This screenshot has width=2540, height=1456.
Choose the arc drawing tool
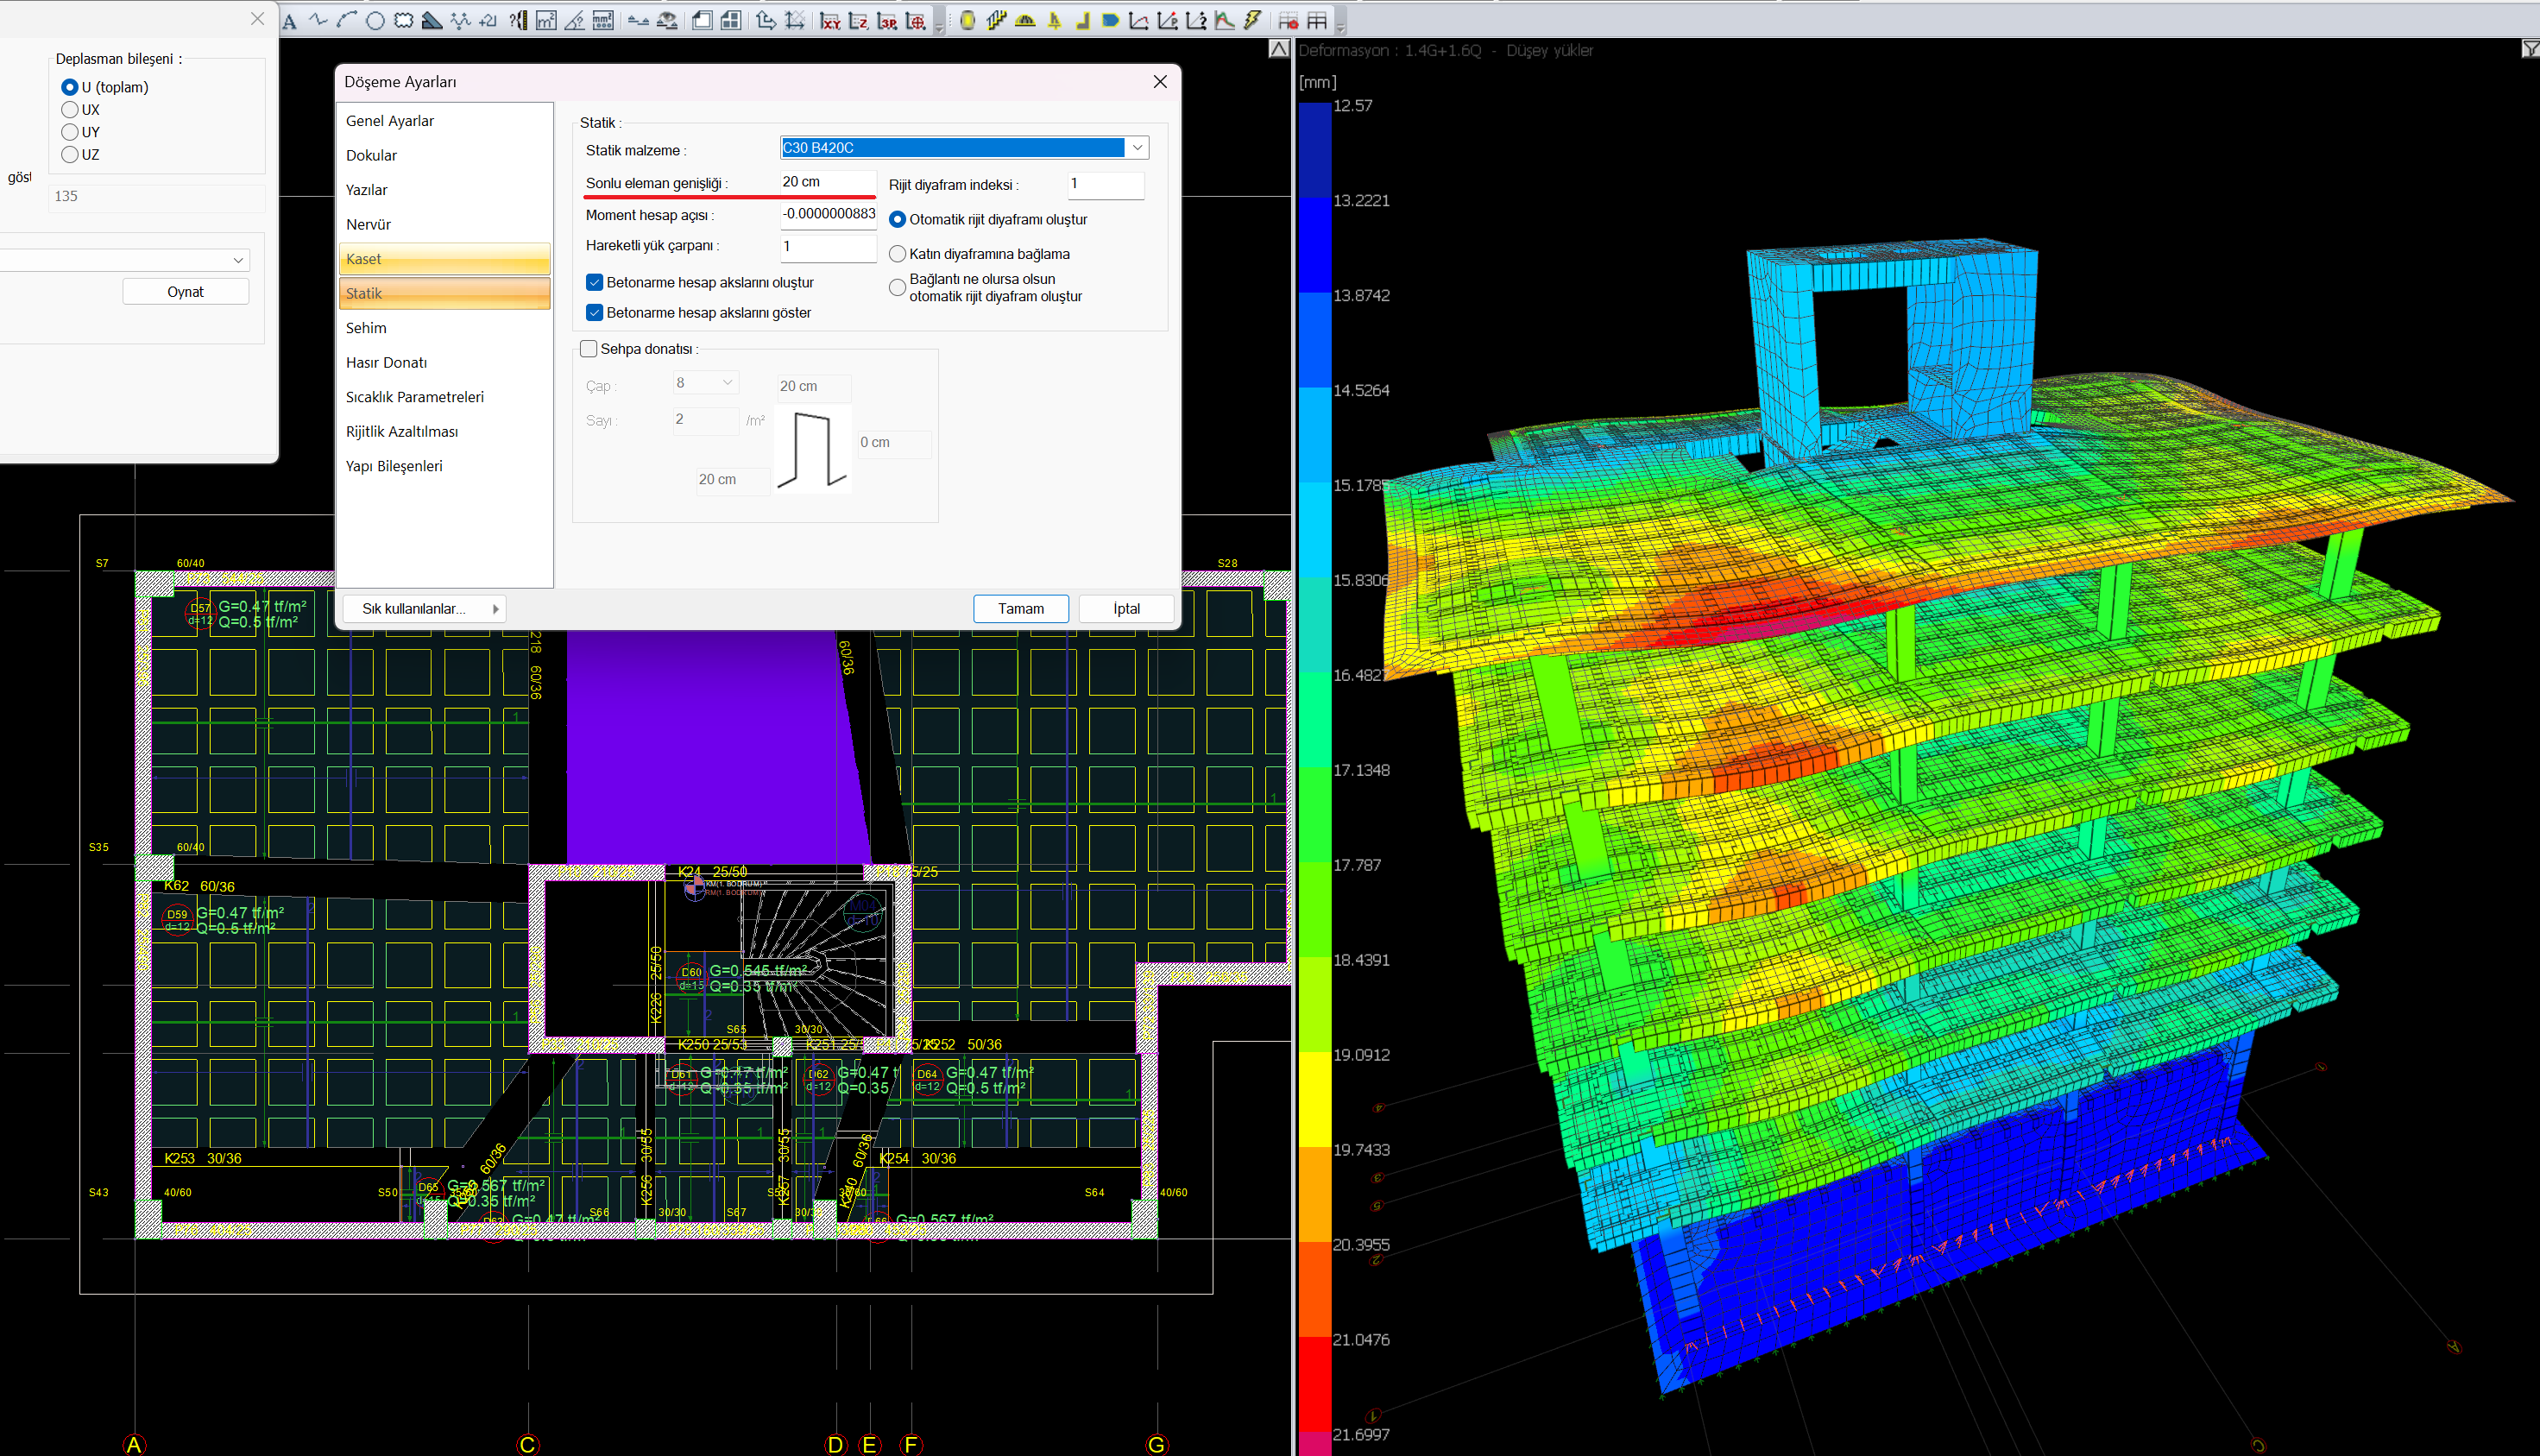click(x=347, y=20)
